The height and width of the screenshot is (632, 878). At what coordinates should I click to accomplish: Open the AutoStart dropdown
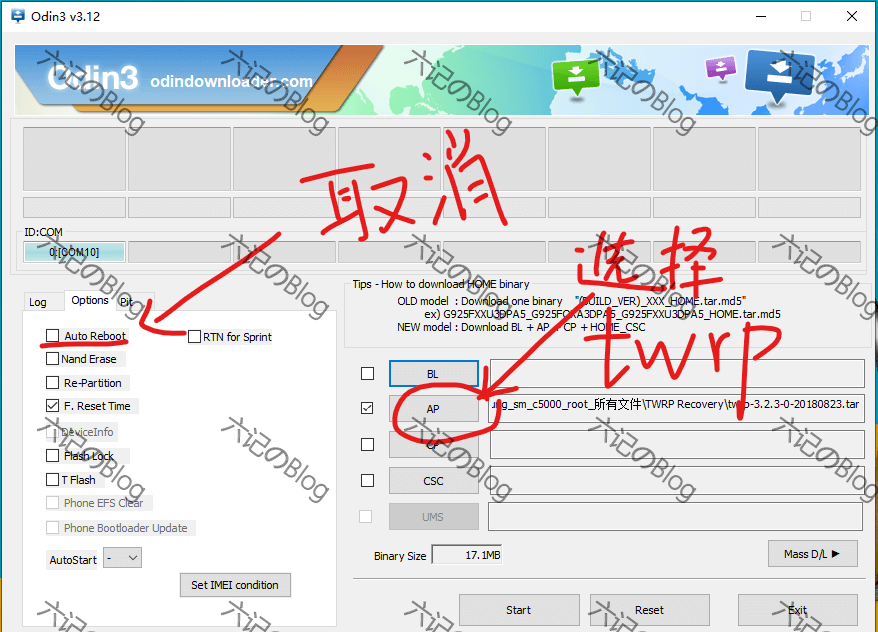point(123,558)
